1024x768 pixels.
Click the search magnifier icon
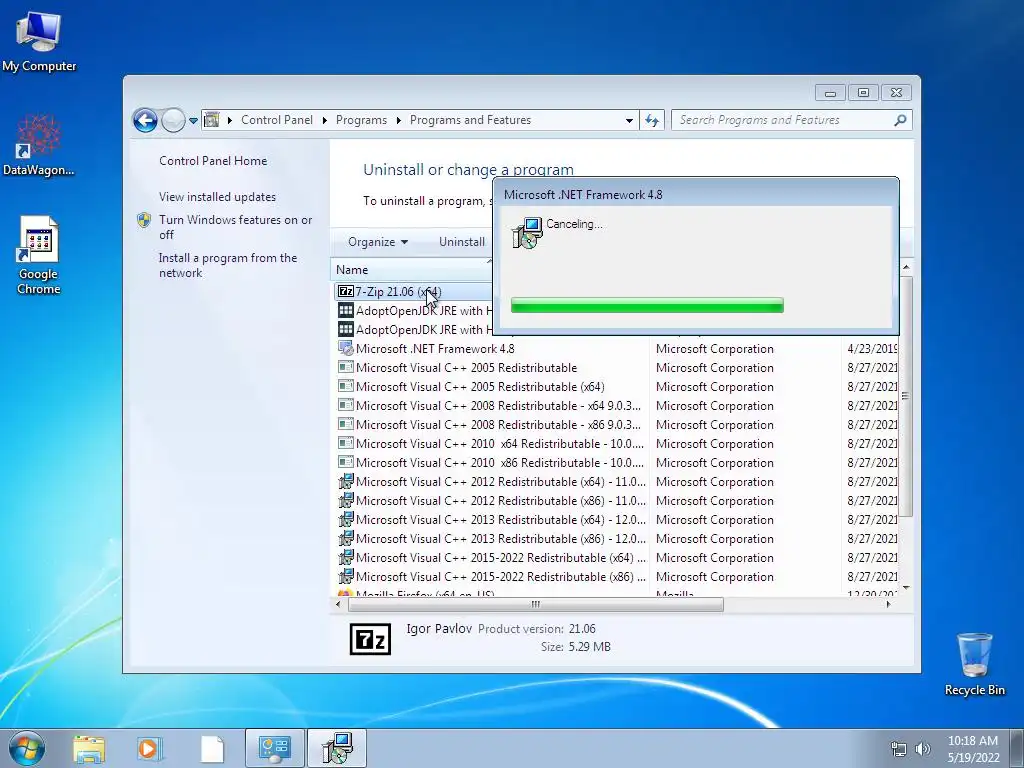pos(900,120)
